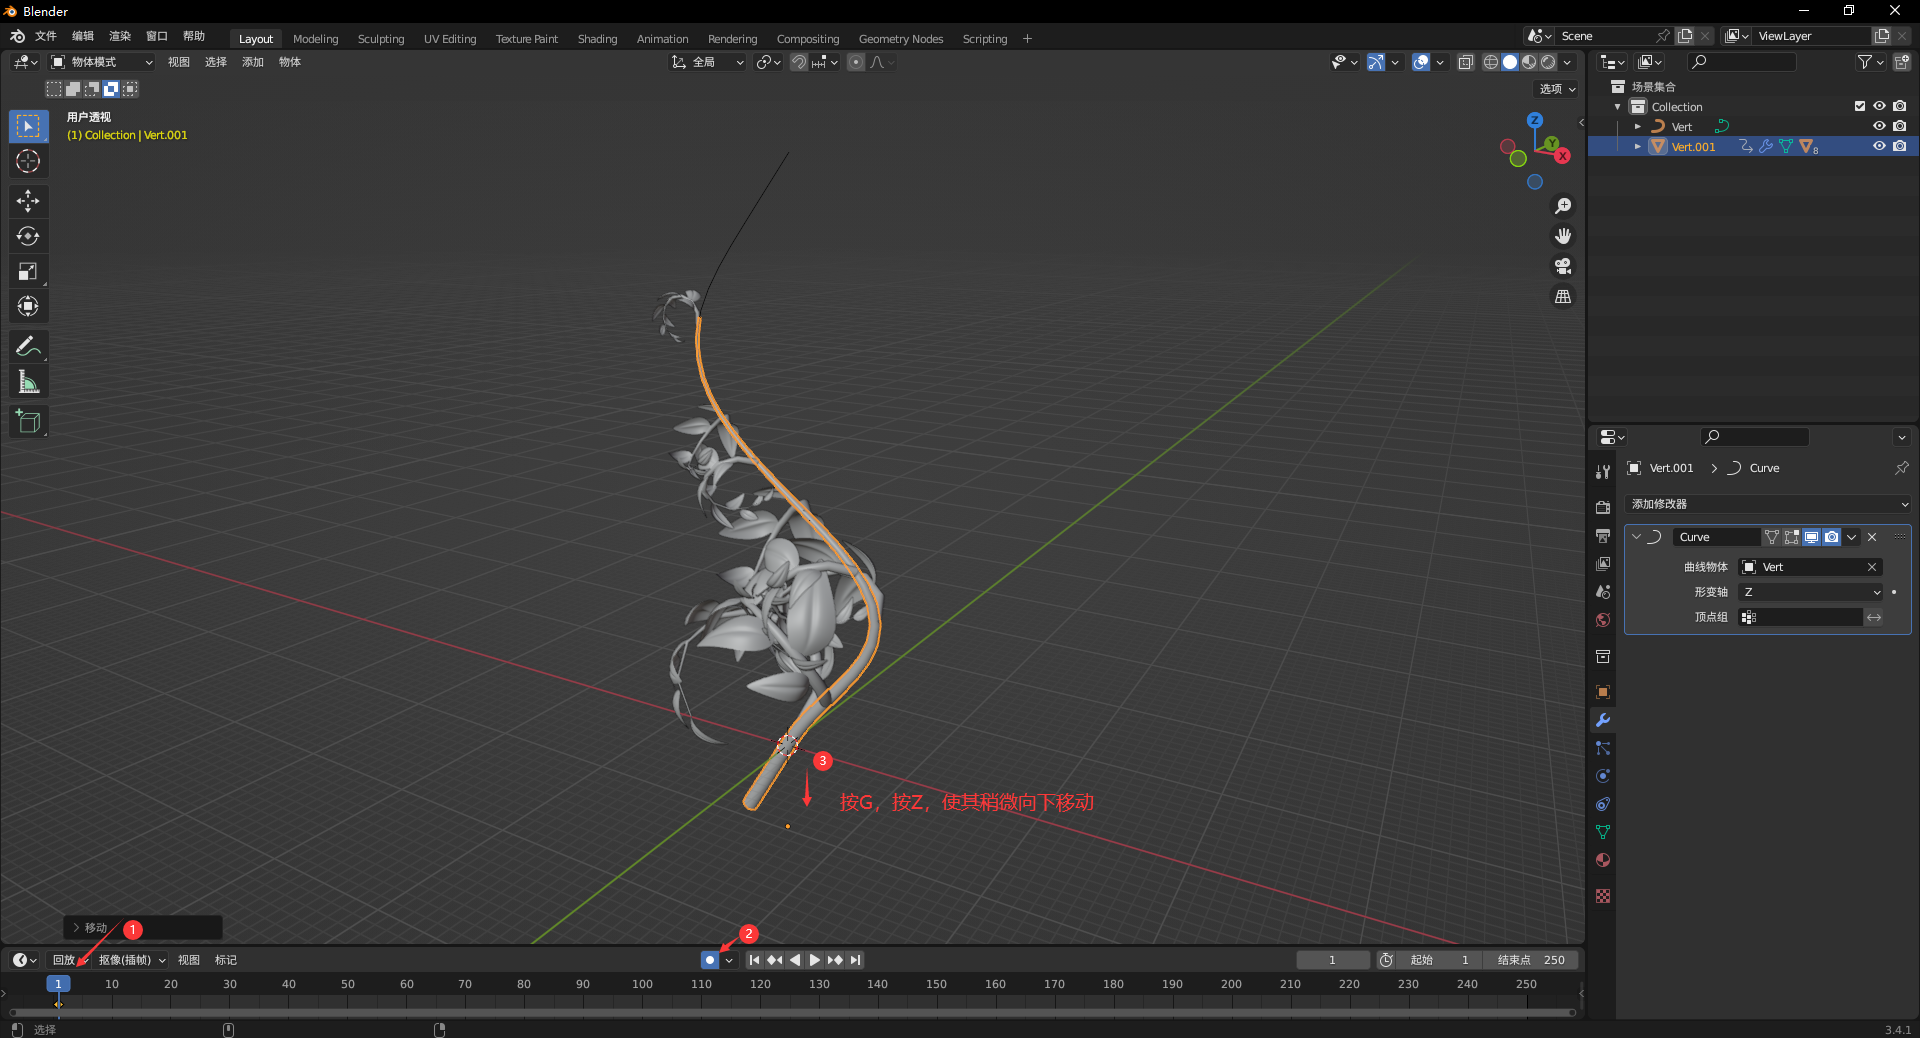Remove the Curve modifier with X button
The width and height of the screenshot is (1920, 1038).
coord(1872,537)
